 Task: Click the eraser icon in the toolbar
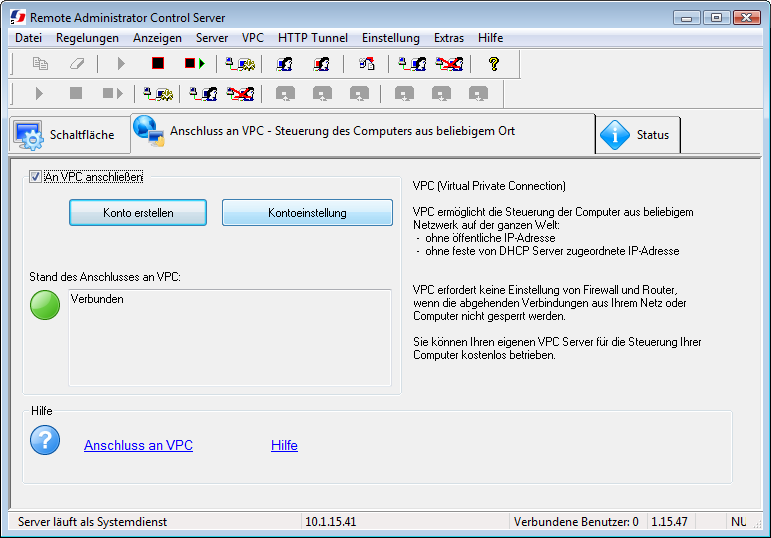77,63
